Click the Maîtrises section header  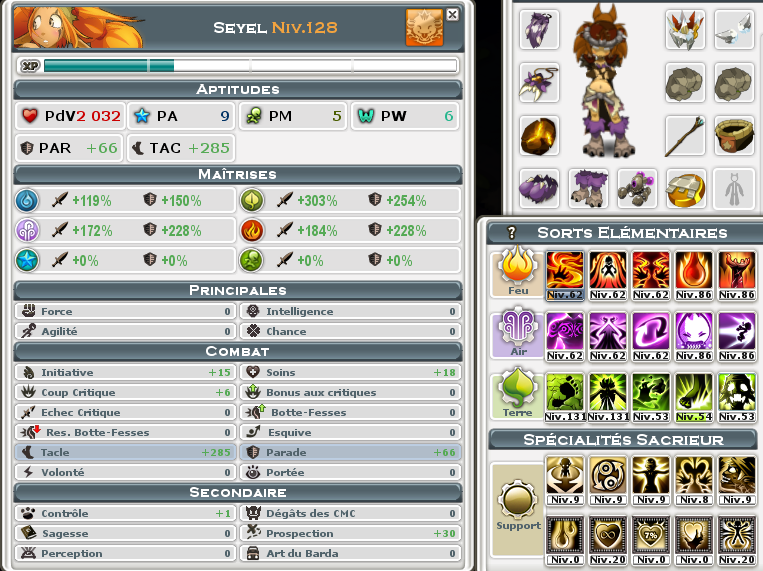237,174
